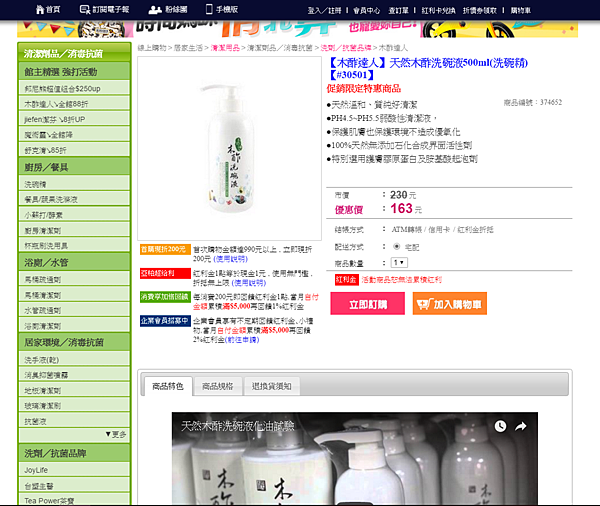This screenshot has height=506, width=600.
Task: Open 紅利卡兌換 bonus card redemption link
Action: [x=438, y=11]
